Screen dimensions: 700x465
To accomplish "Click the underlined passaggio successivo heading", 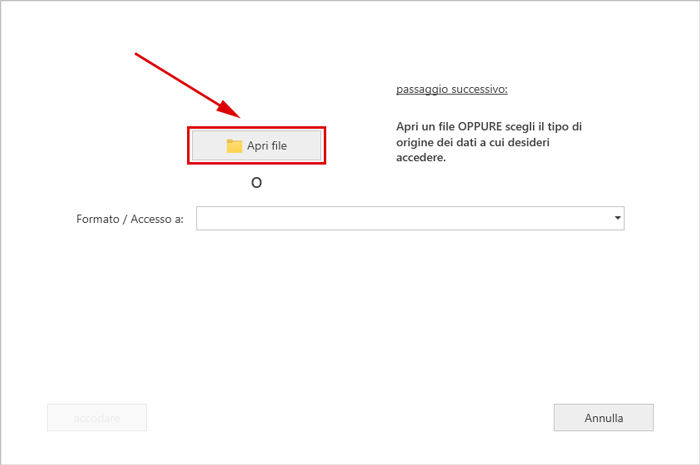I will tap(451, 90).
